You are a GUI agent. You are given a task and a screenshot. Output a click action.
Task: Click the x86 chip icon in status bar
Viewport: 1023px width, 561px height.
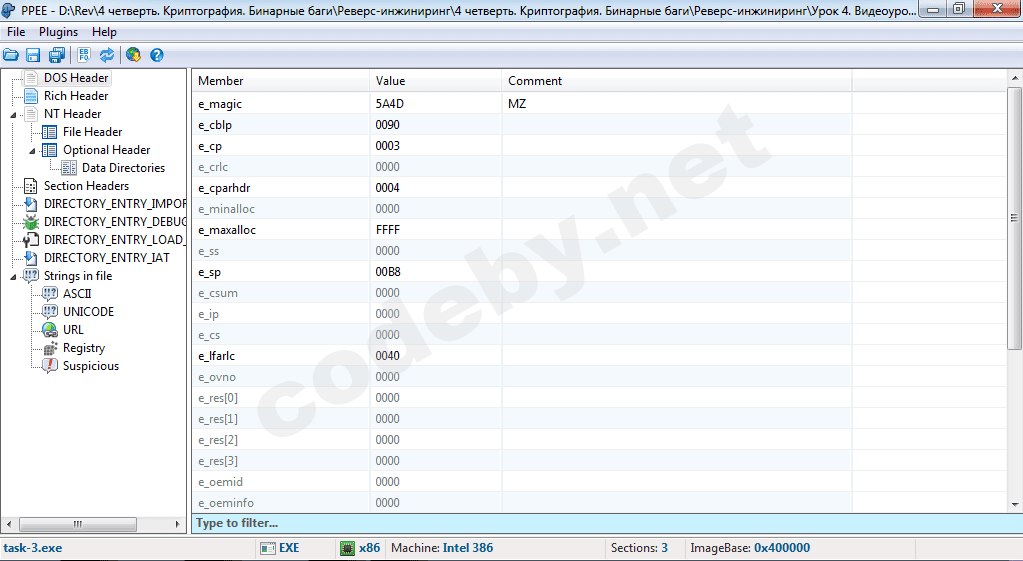347,549
